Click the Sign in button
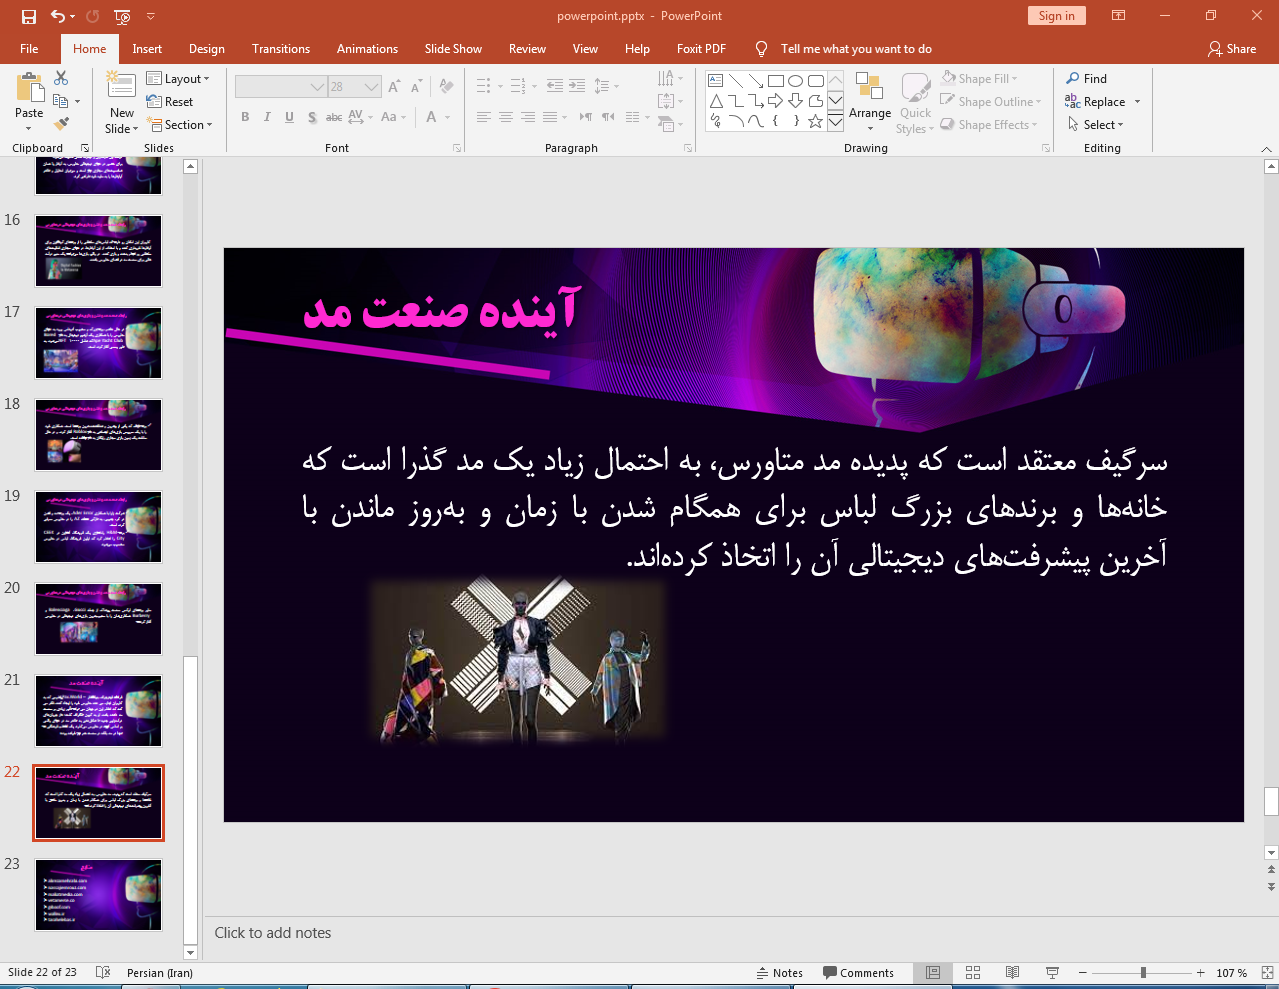The height and width of the screenshot is (989, 1279). [1056, 16]
